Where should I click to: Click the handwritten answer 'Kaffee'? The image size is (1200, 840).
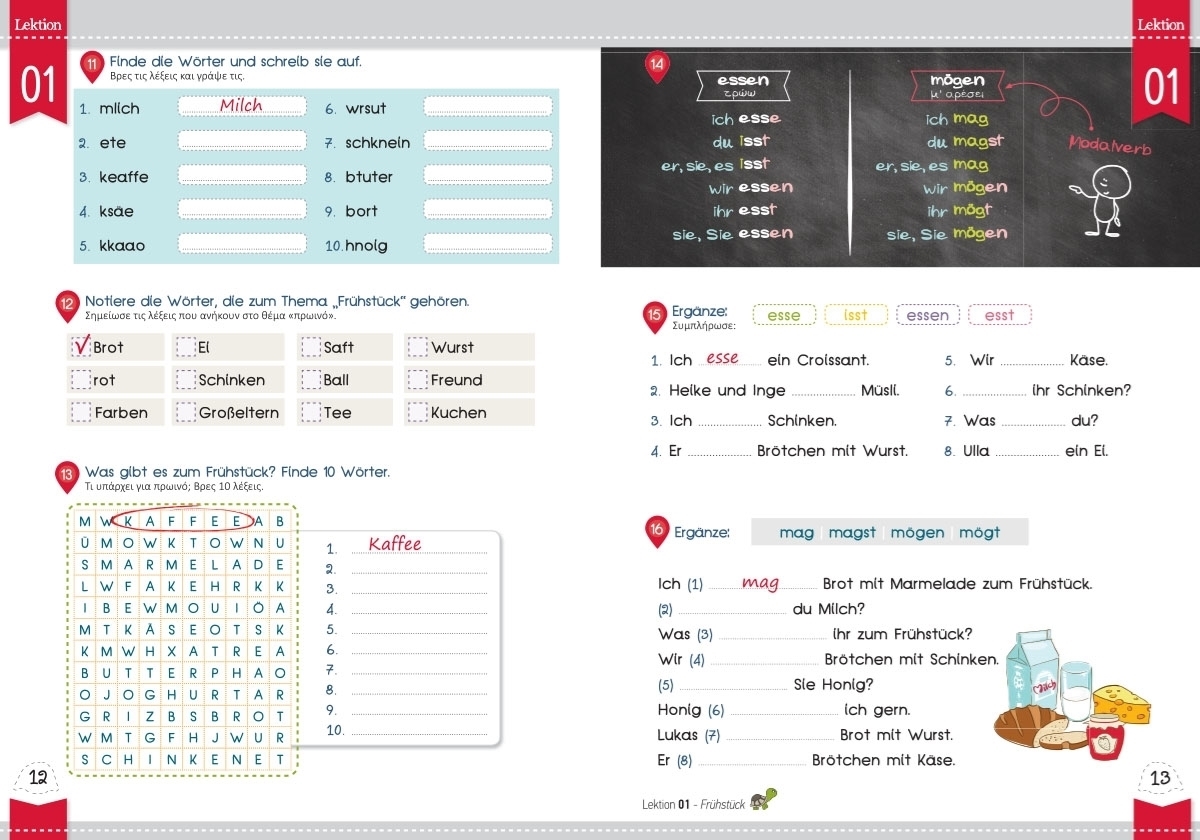[395, 544]
